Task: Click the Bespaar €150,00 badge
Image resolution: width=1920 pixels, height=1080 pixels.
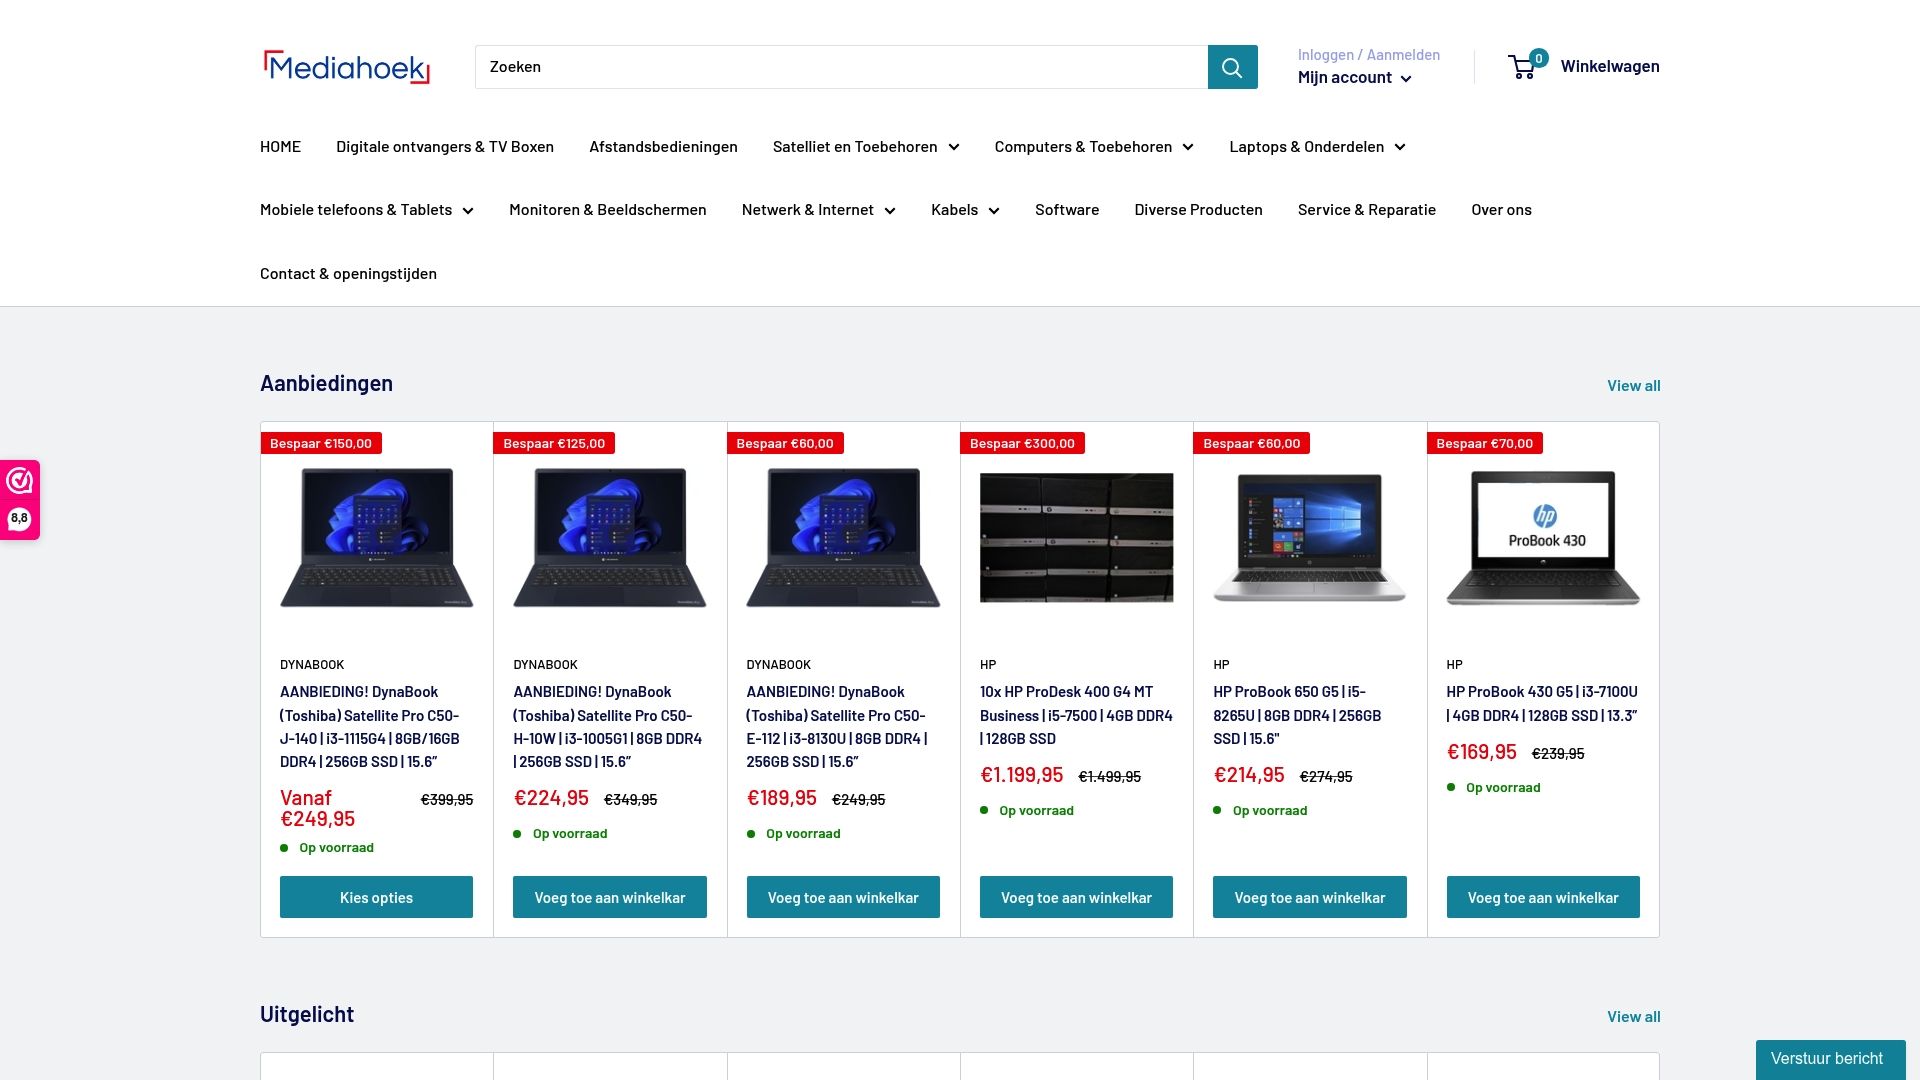Action: coord(321,443)
